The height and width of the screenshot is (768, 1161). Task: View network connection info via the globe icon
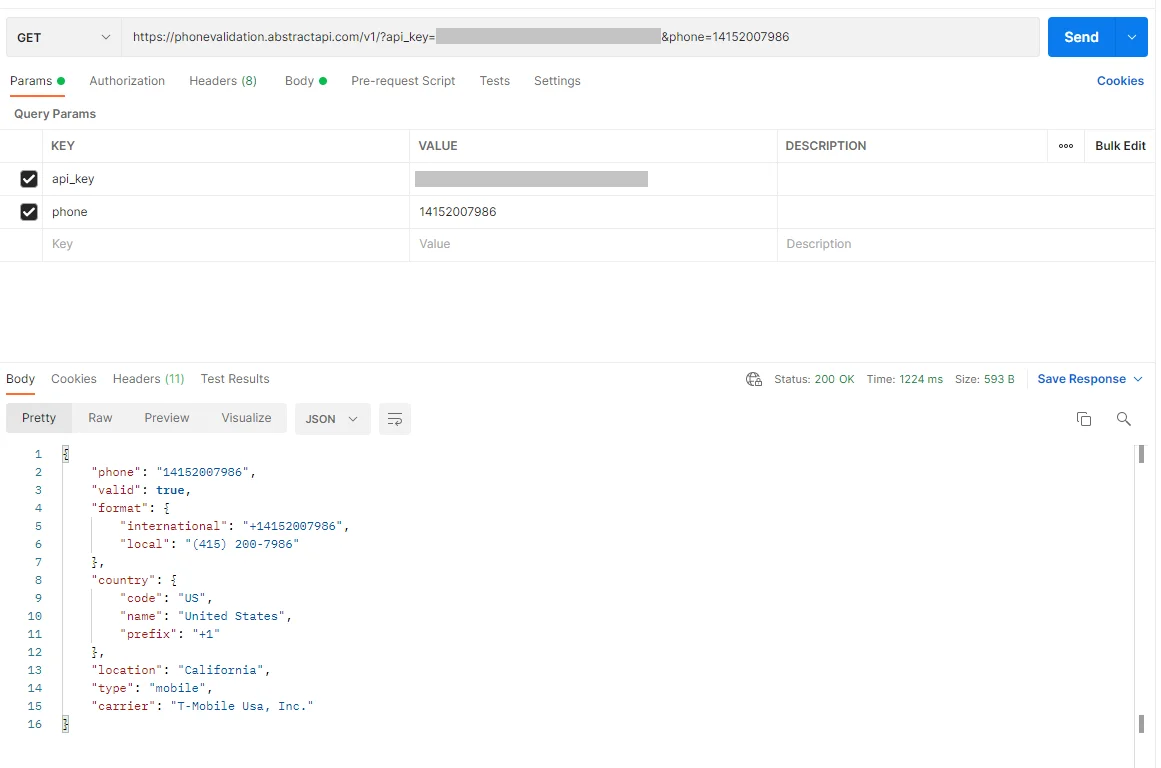pos(753,380)
